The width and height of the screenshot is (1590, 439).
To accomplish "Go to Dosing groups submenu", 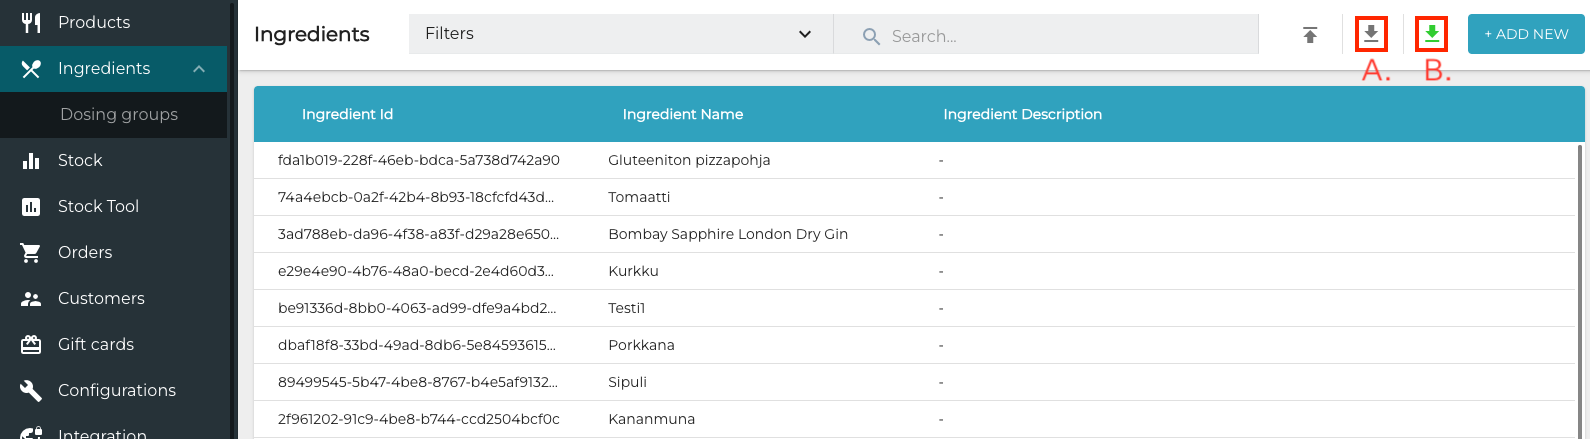I will click(119, 114).
